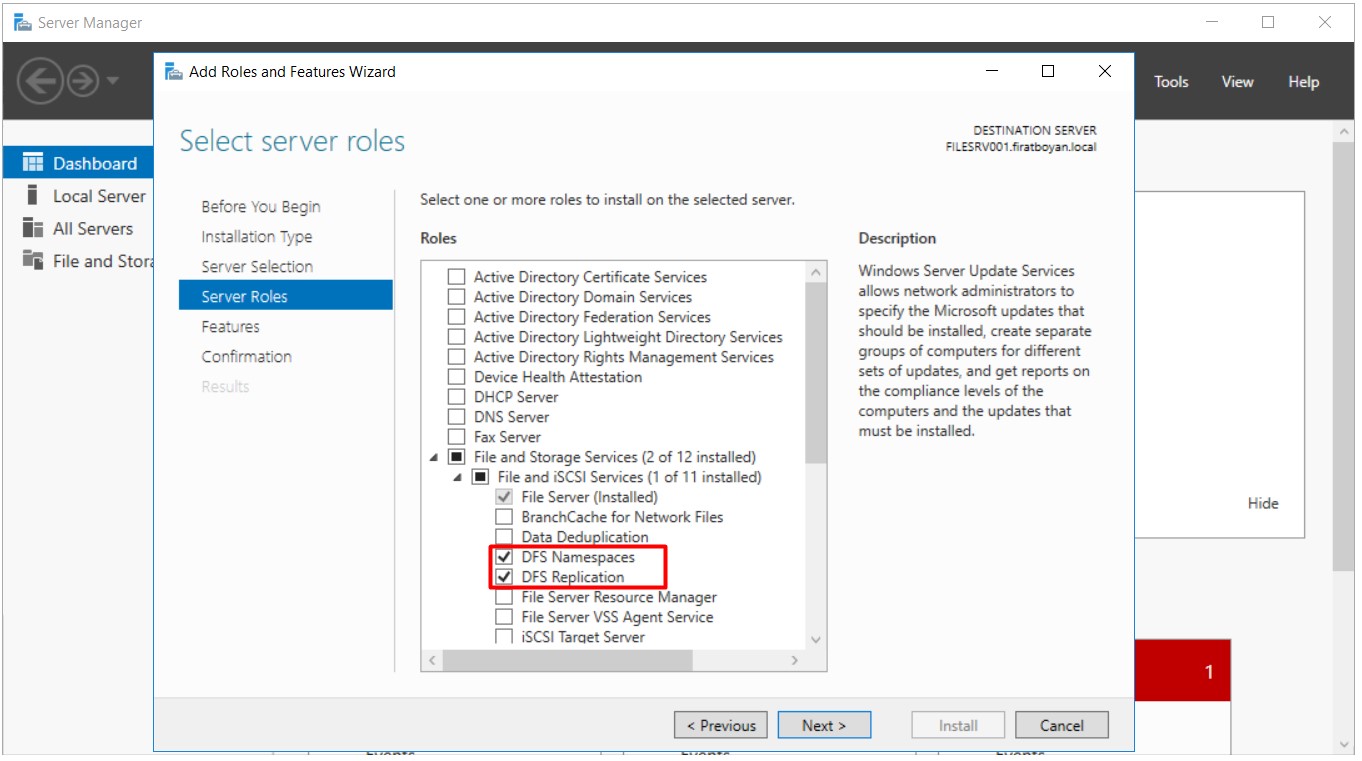Viewport: 1362px width, 761px height.
Task: Enable the DNS Server role
Action: point(457,417)
